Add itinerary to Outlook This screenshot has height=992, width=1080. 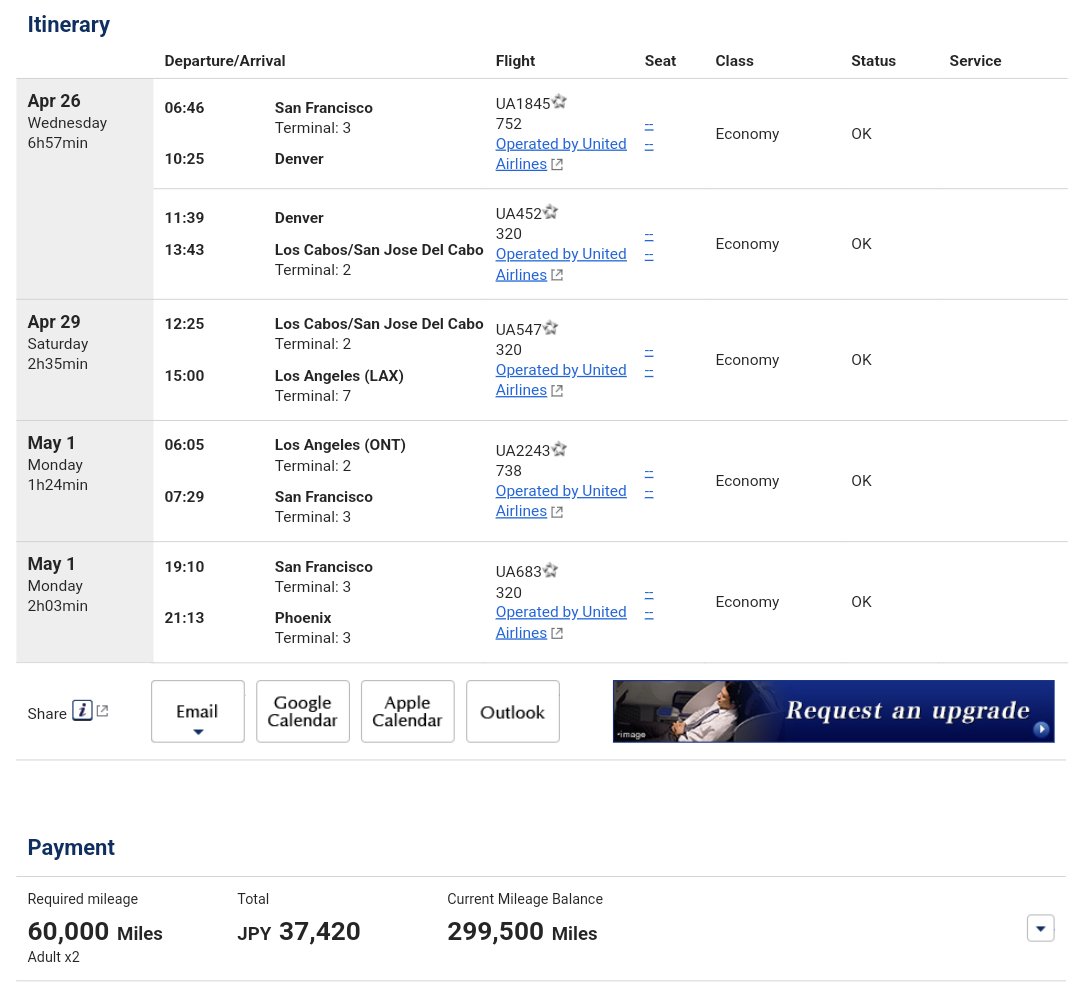512,712
